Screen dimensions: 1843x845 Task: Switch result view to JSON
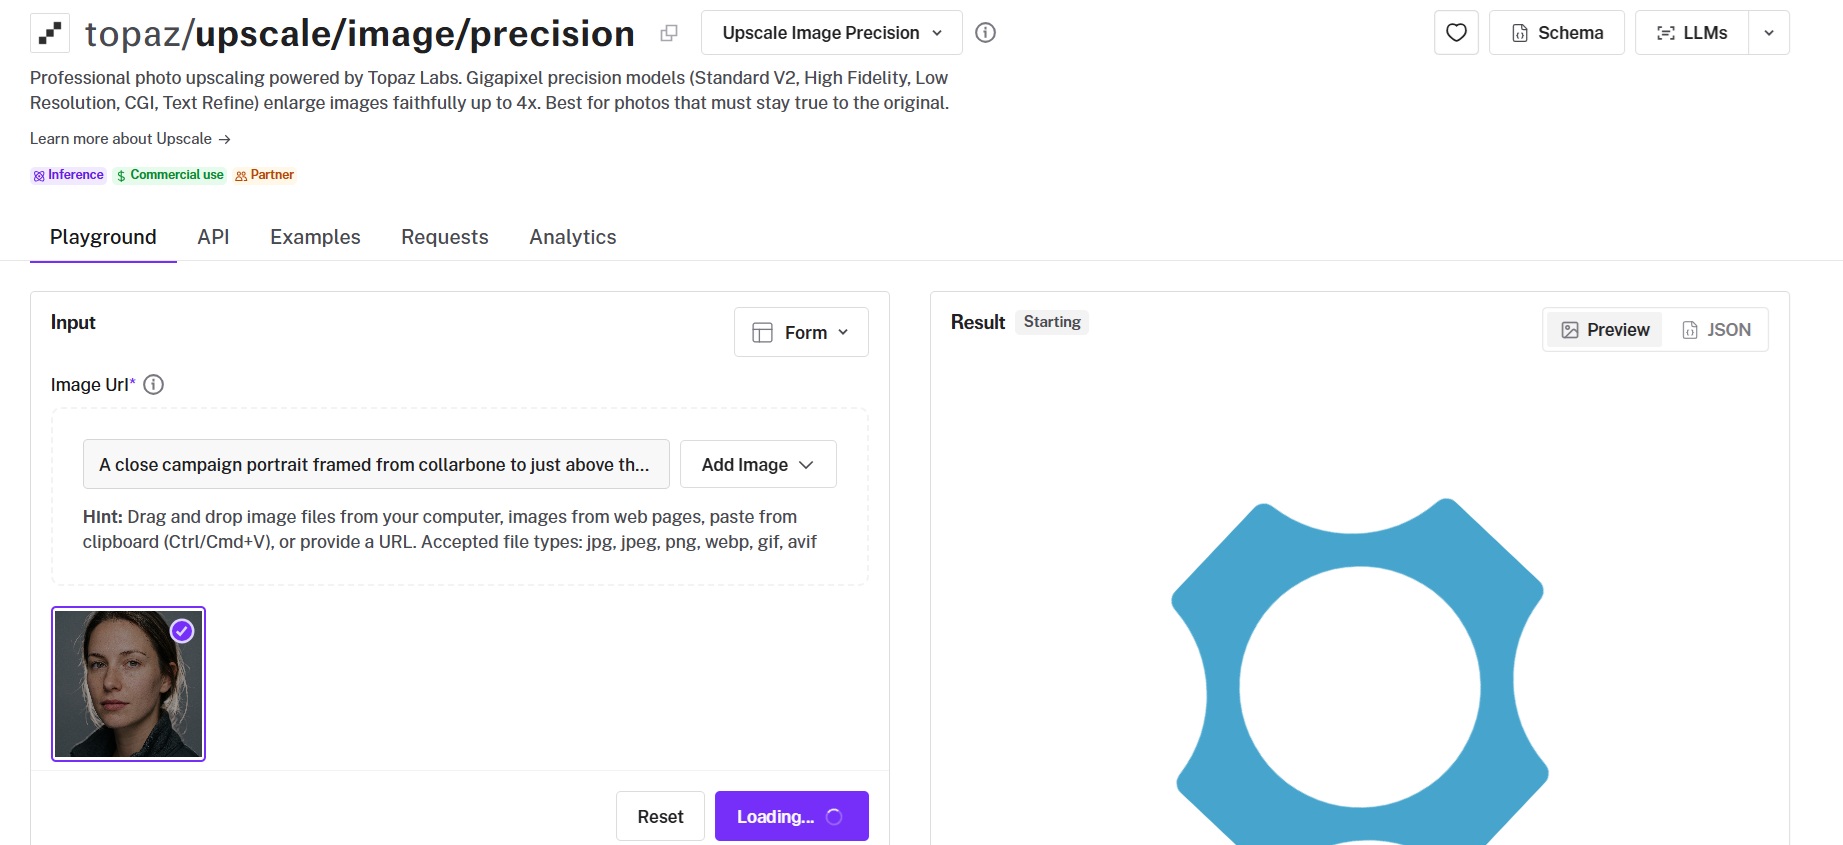(1716, 330)
